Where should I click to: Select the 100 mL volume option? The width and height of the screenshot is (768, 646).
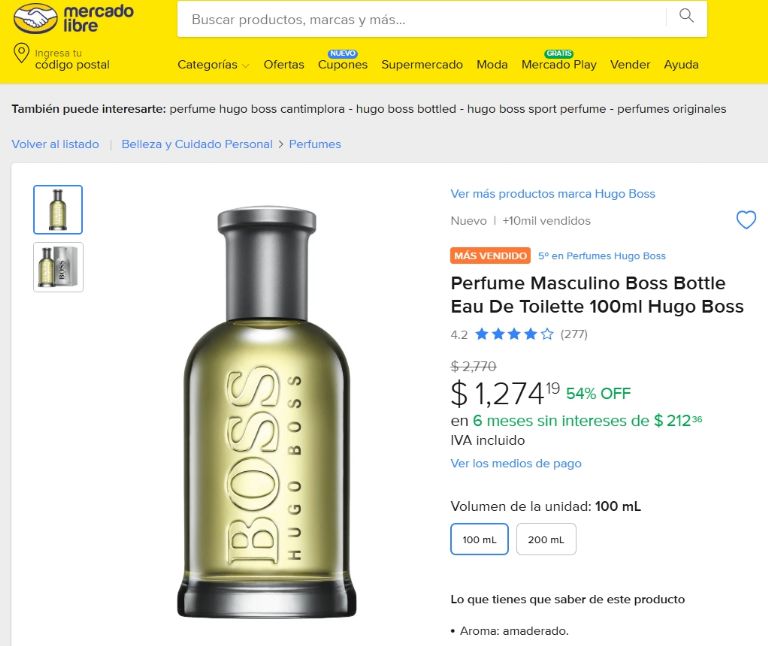point(479,539)
